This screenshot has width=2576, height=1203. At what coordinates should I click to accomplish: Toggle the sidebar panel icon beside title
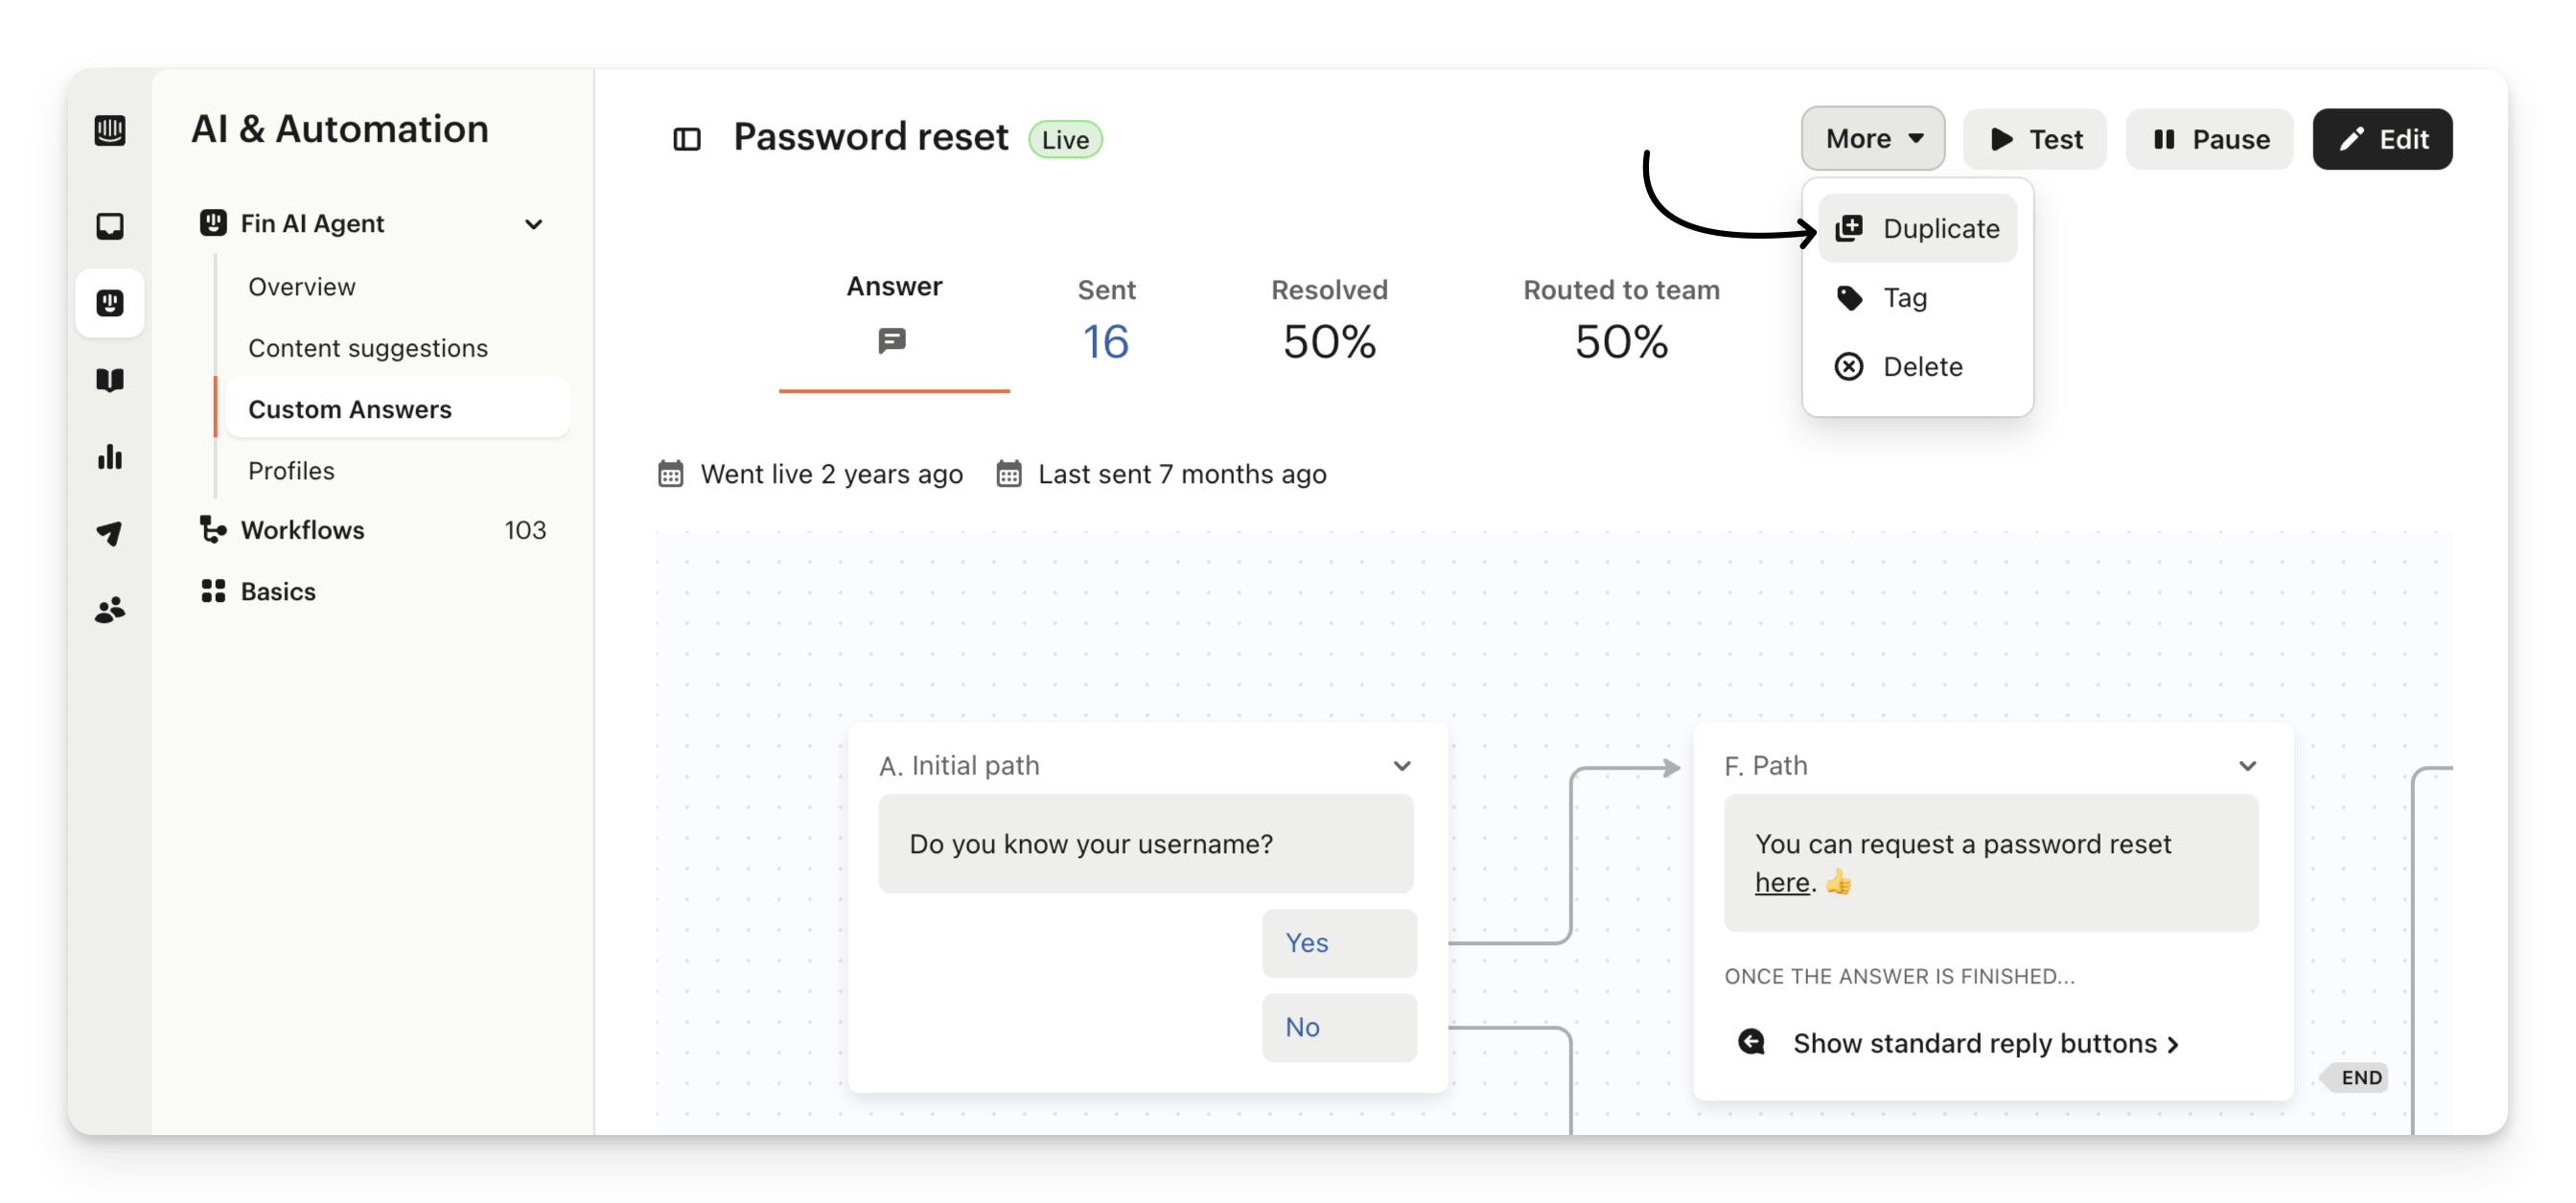tap(687, 139)
